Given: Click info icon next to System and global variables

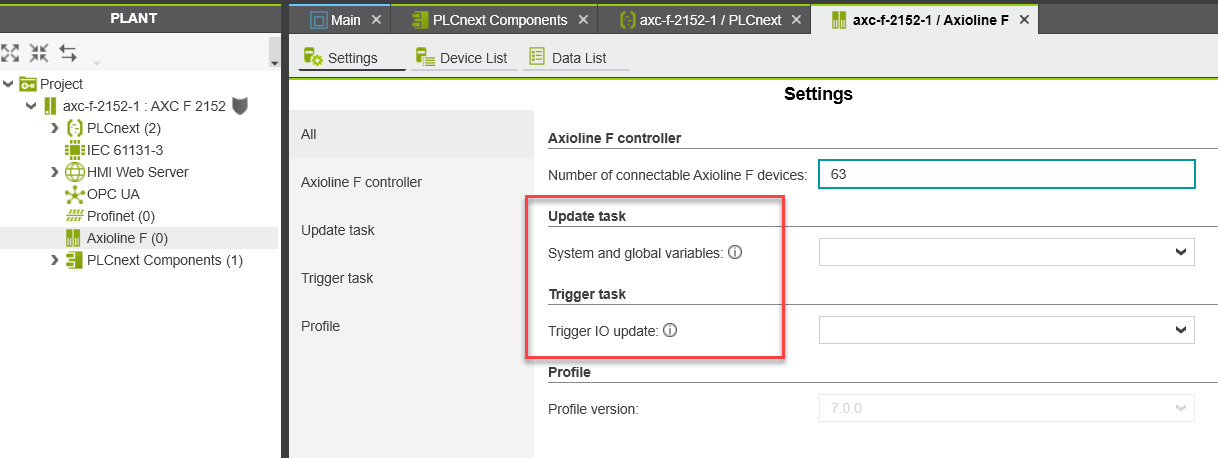Looking at the screenshot, I should (x=735, y=253).
